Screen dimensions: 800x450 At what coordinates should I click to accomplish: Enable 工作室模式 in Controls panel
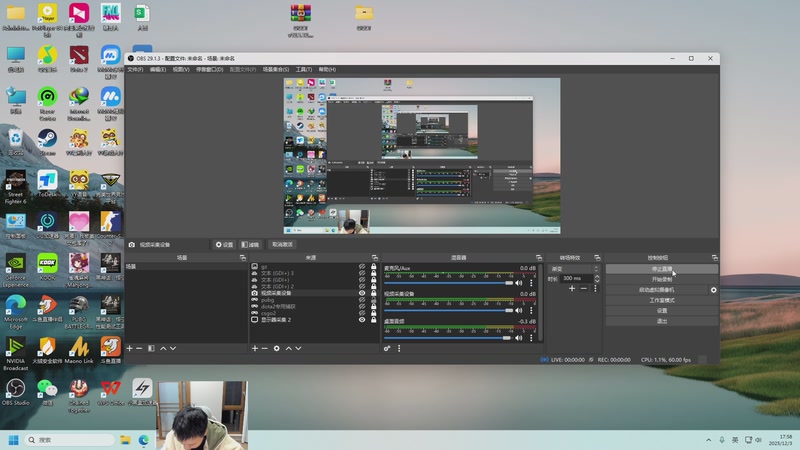tap(662, 300)
